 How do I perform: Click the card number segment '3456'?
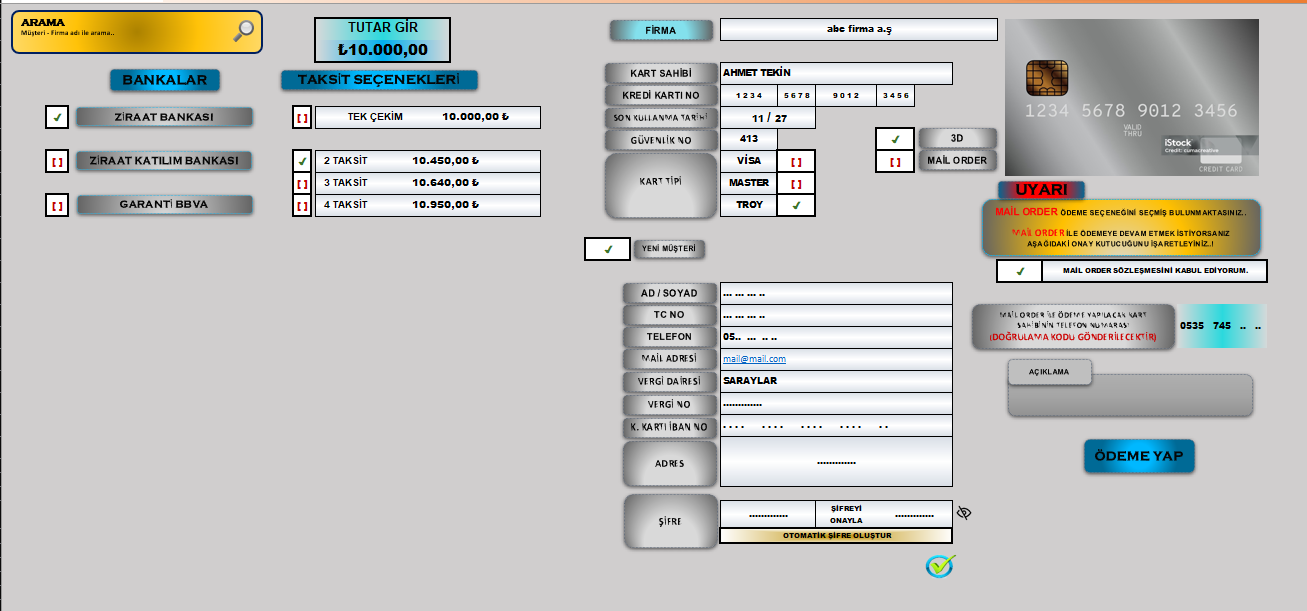[x=895, y=96]
